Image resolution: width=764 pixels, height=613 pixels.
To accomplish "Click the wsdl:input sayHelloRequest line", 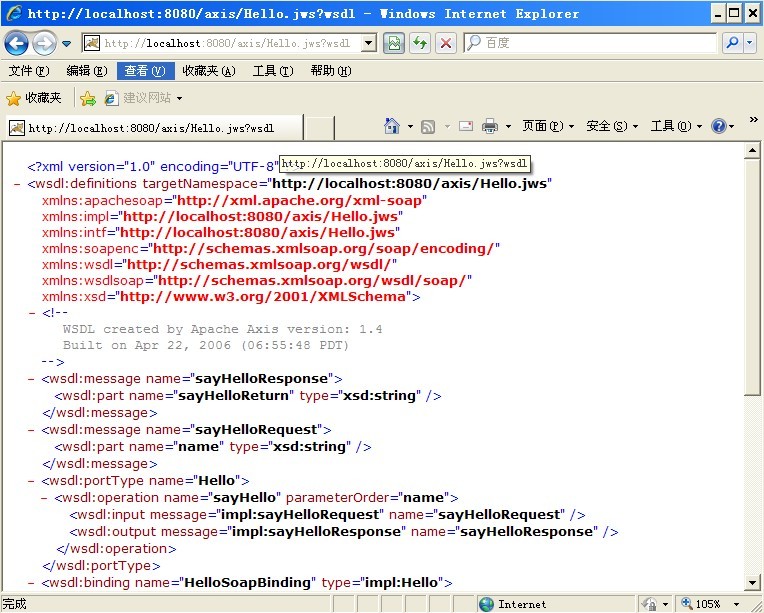I will (327, 515).
